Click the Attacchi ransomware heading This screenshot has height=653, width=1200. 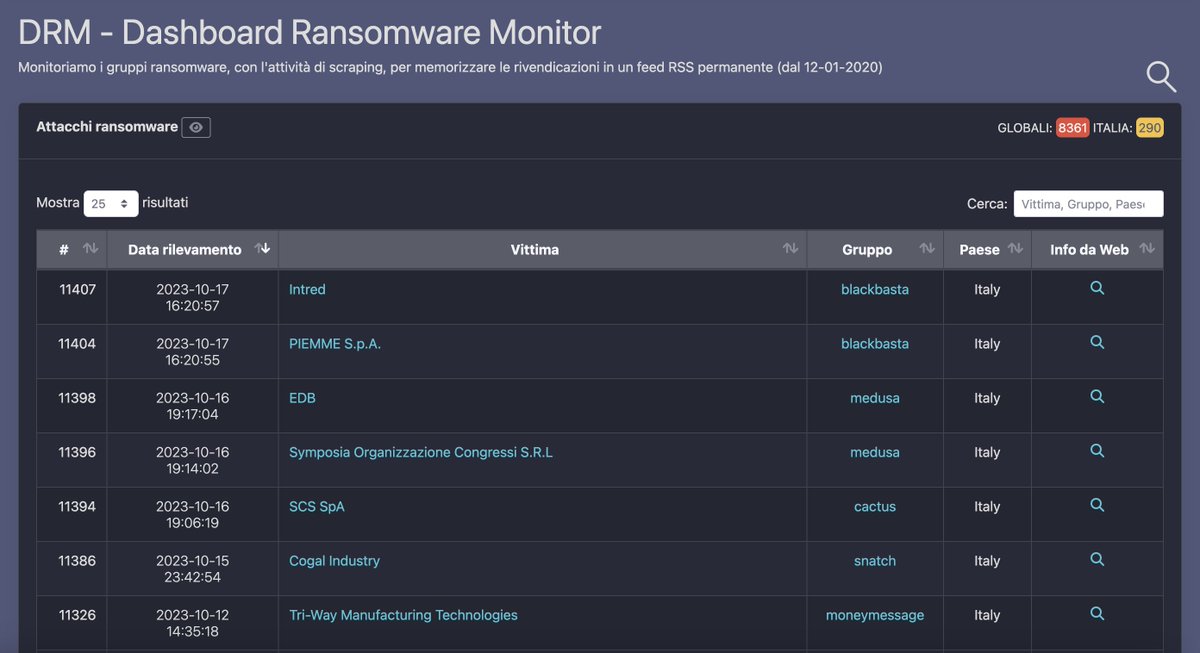[x=107, y=127]
